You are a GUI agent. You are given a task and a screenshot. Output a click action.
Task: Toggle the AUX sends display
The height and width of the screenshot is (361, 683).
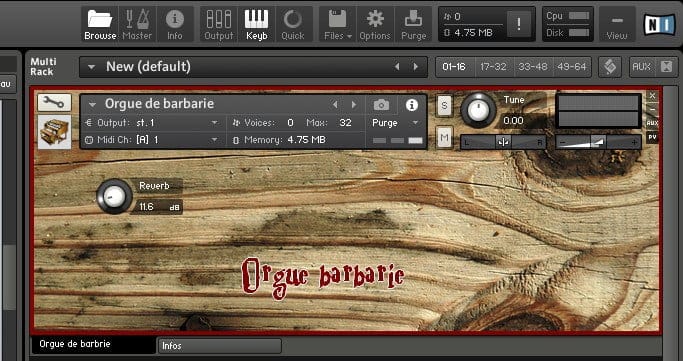tap(641, 67)
